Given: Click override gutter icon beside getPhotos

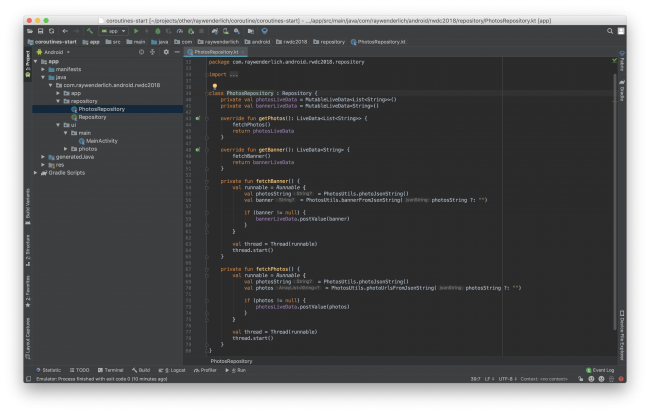Looking at the screenshot, I should (198, 119).
